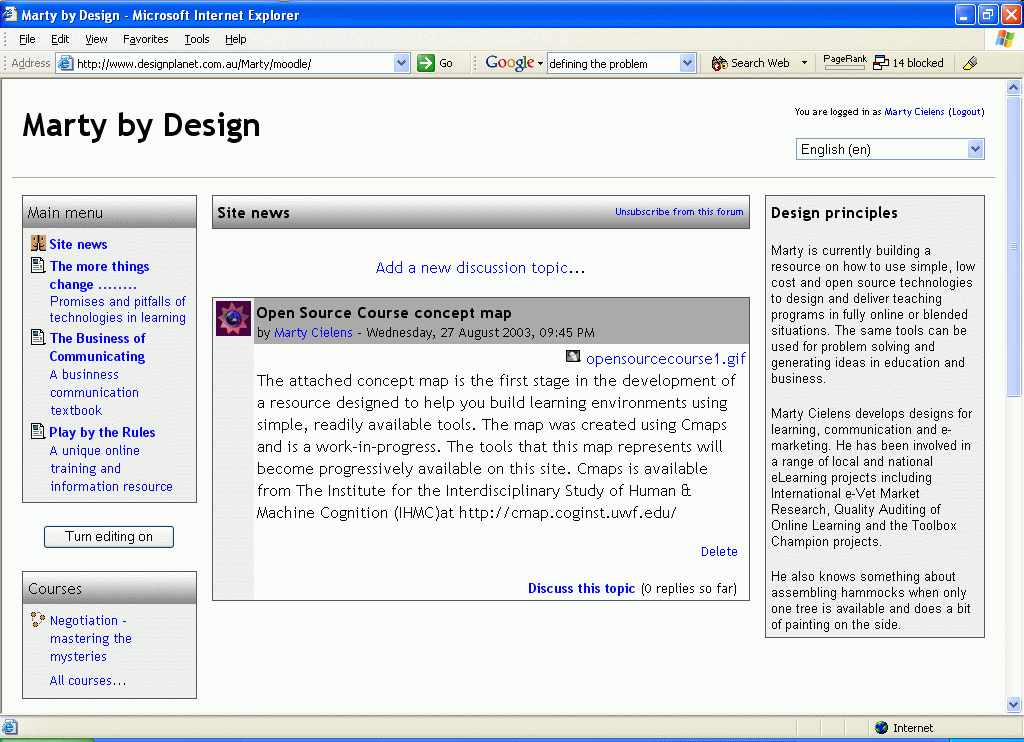Viewport: 1024px width, 742px height.
Task: Click the Site news forum icon
Action: click(38, 243)
